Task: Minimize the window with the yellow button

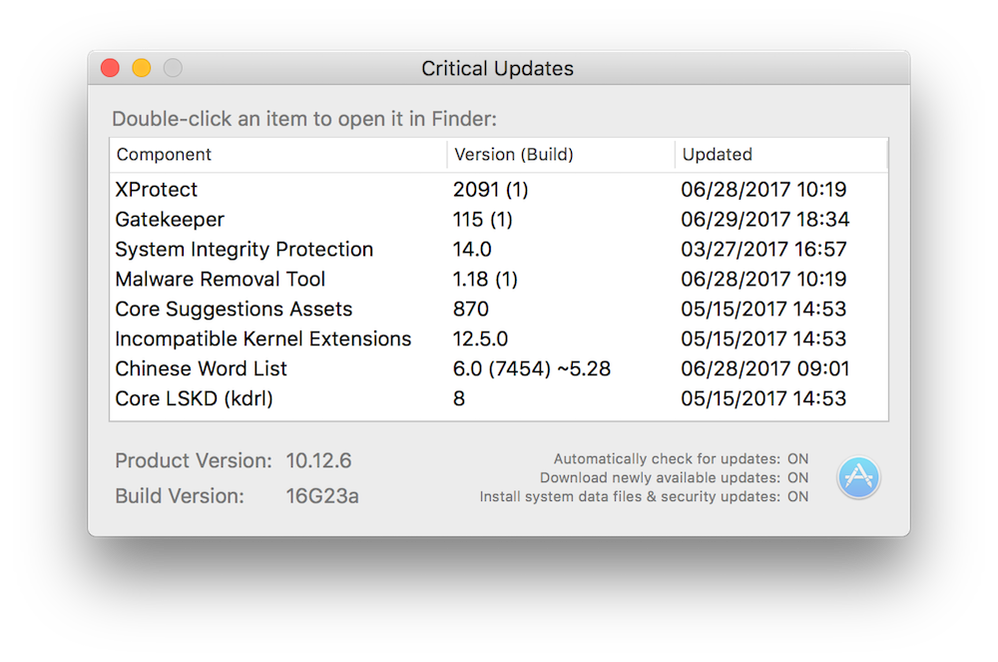Action: coord(141,67)
